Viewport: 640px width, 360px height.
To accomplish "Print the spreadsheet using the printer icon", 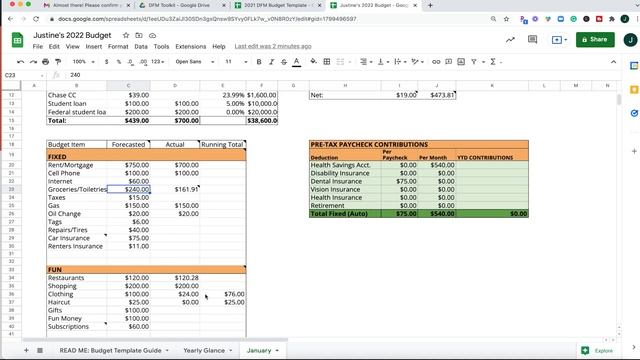I will [45, 62].
